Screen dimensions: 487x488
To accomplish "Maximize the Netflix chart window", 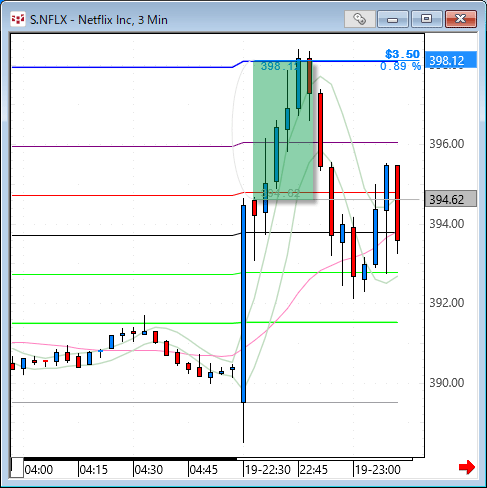I will tap(427, 19).
